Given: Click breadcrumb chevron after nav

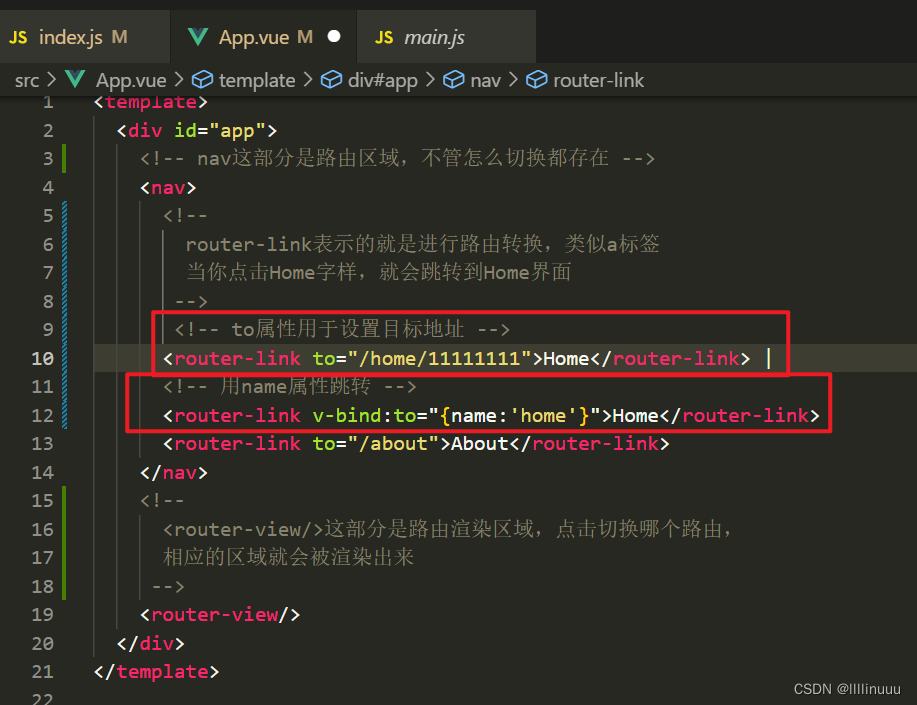Looking at the screenshot, I should (x=513, y=79).
